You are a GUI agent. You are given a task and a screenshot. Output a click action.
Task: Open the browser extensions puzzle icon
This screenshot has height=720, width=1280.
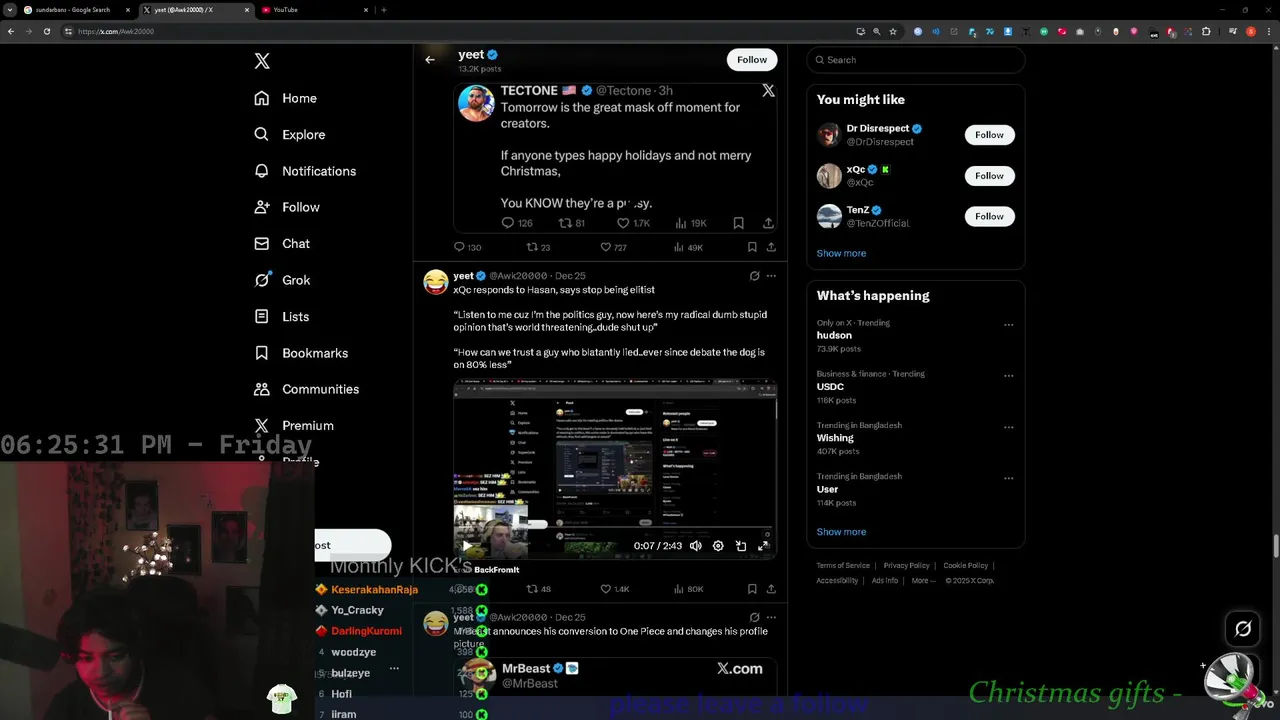coord(1206,31)
